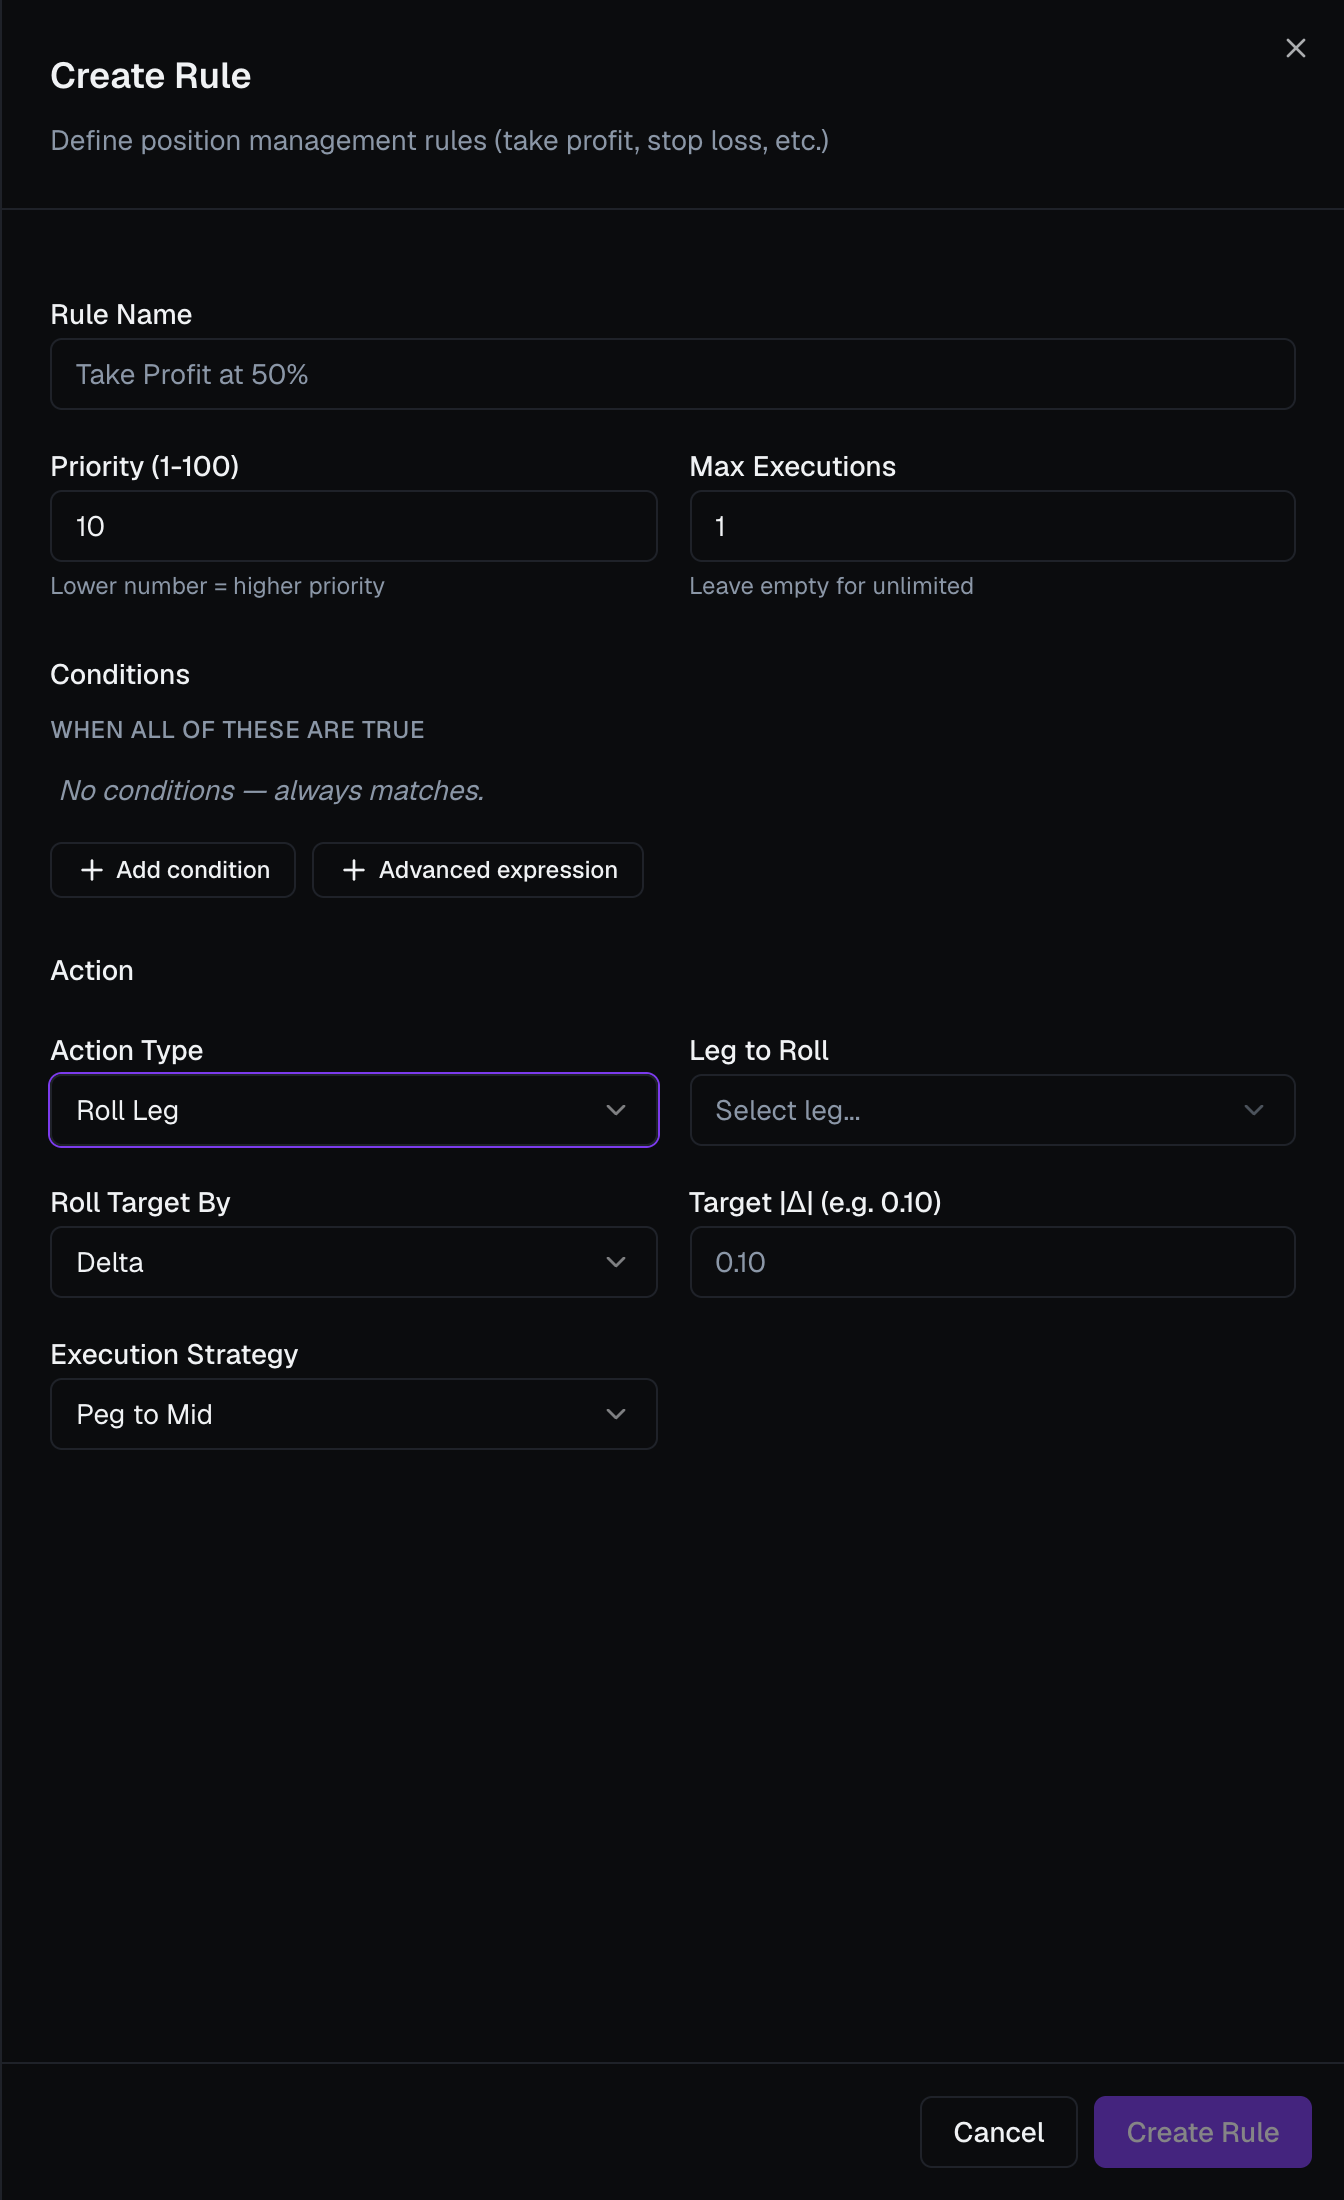Click the plus icon beside Add condition
The width and height of the screenshot is (1344, 2200).
pyautogui.click(x=92, y=870)
